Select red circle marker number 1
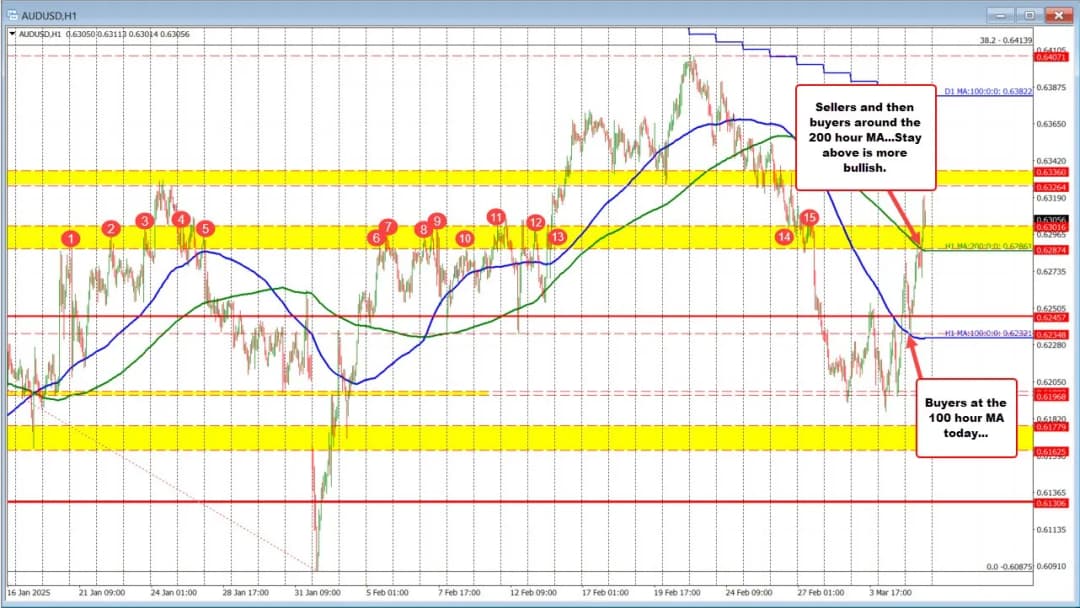Viewport: 1080px width, 608px height. coord(70,238)
